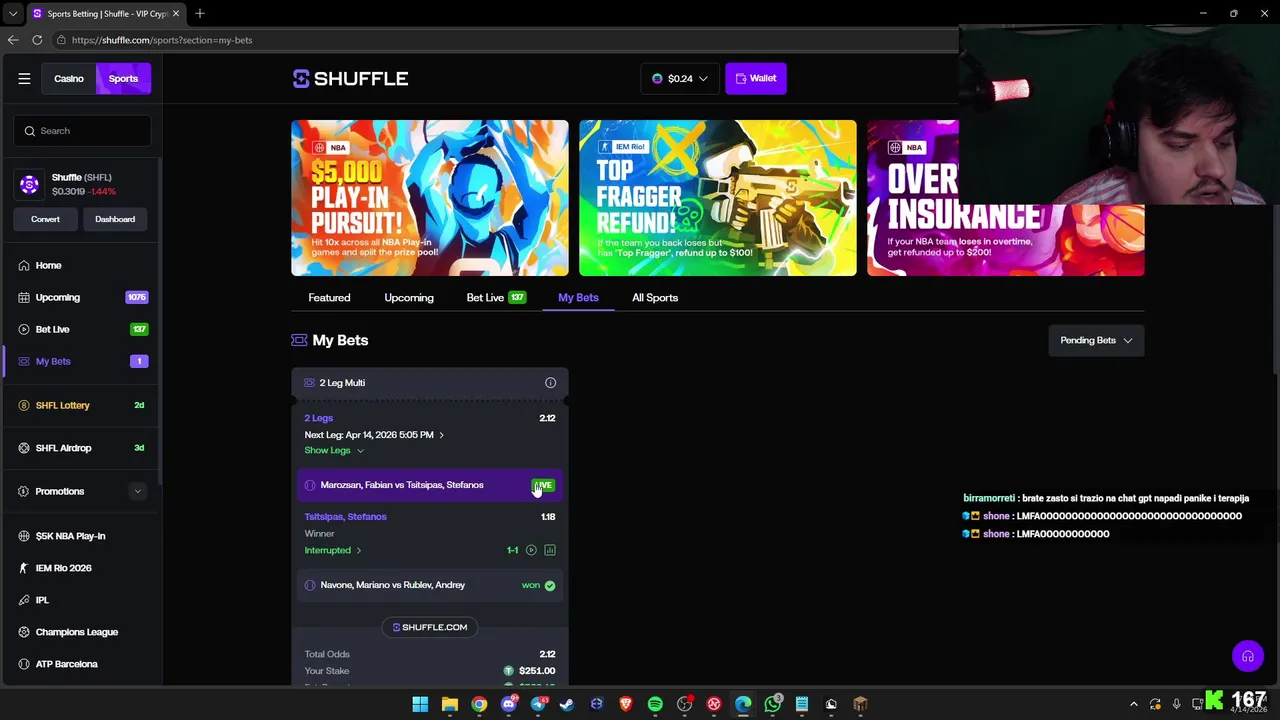Switch to Sports mode
Viewport: 1280px width, 720px height.
coord(123,78)
